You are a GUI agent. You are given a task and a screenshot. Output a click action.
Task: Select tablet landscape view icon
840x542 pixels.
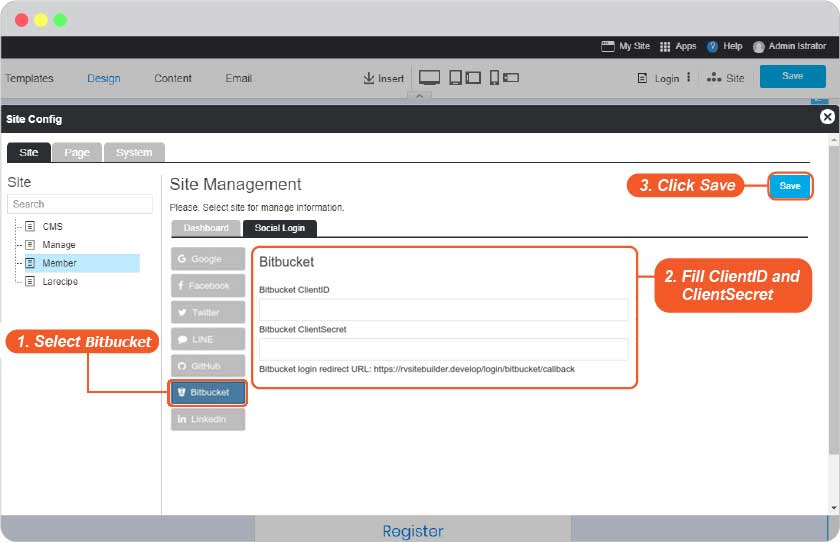pos(473,78)
